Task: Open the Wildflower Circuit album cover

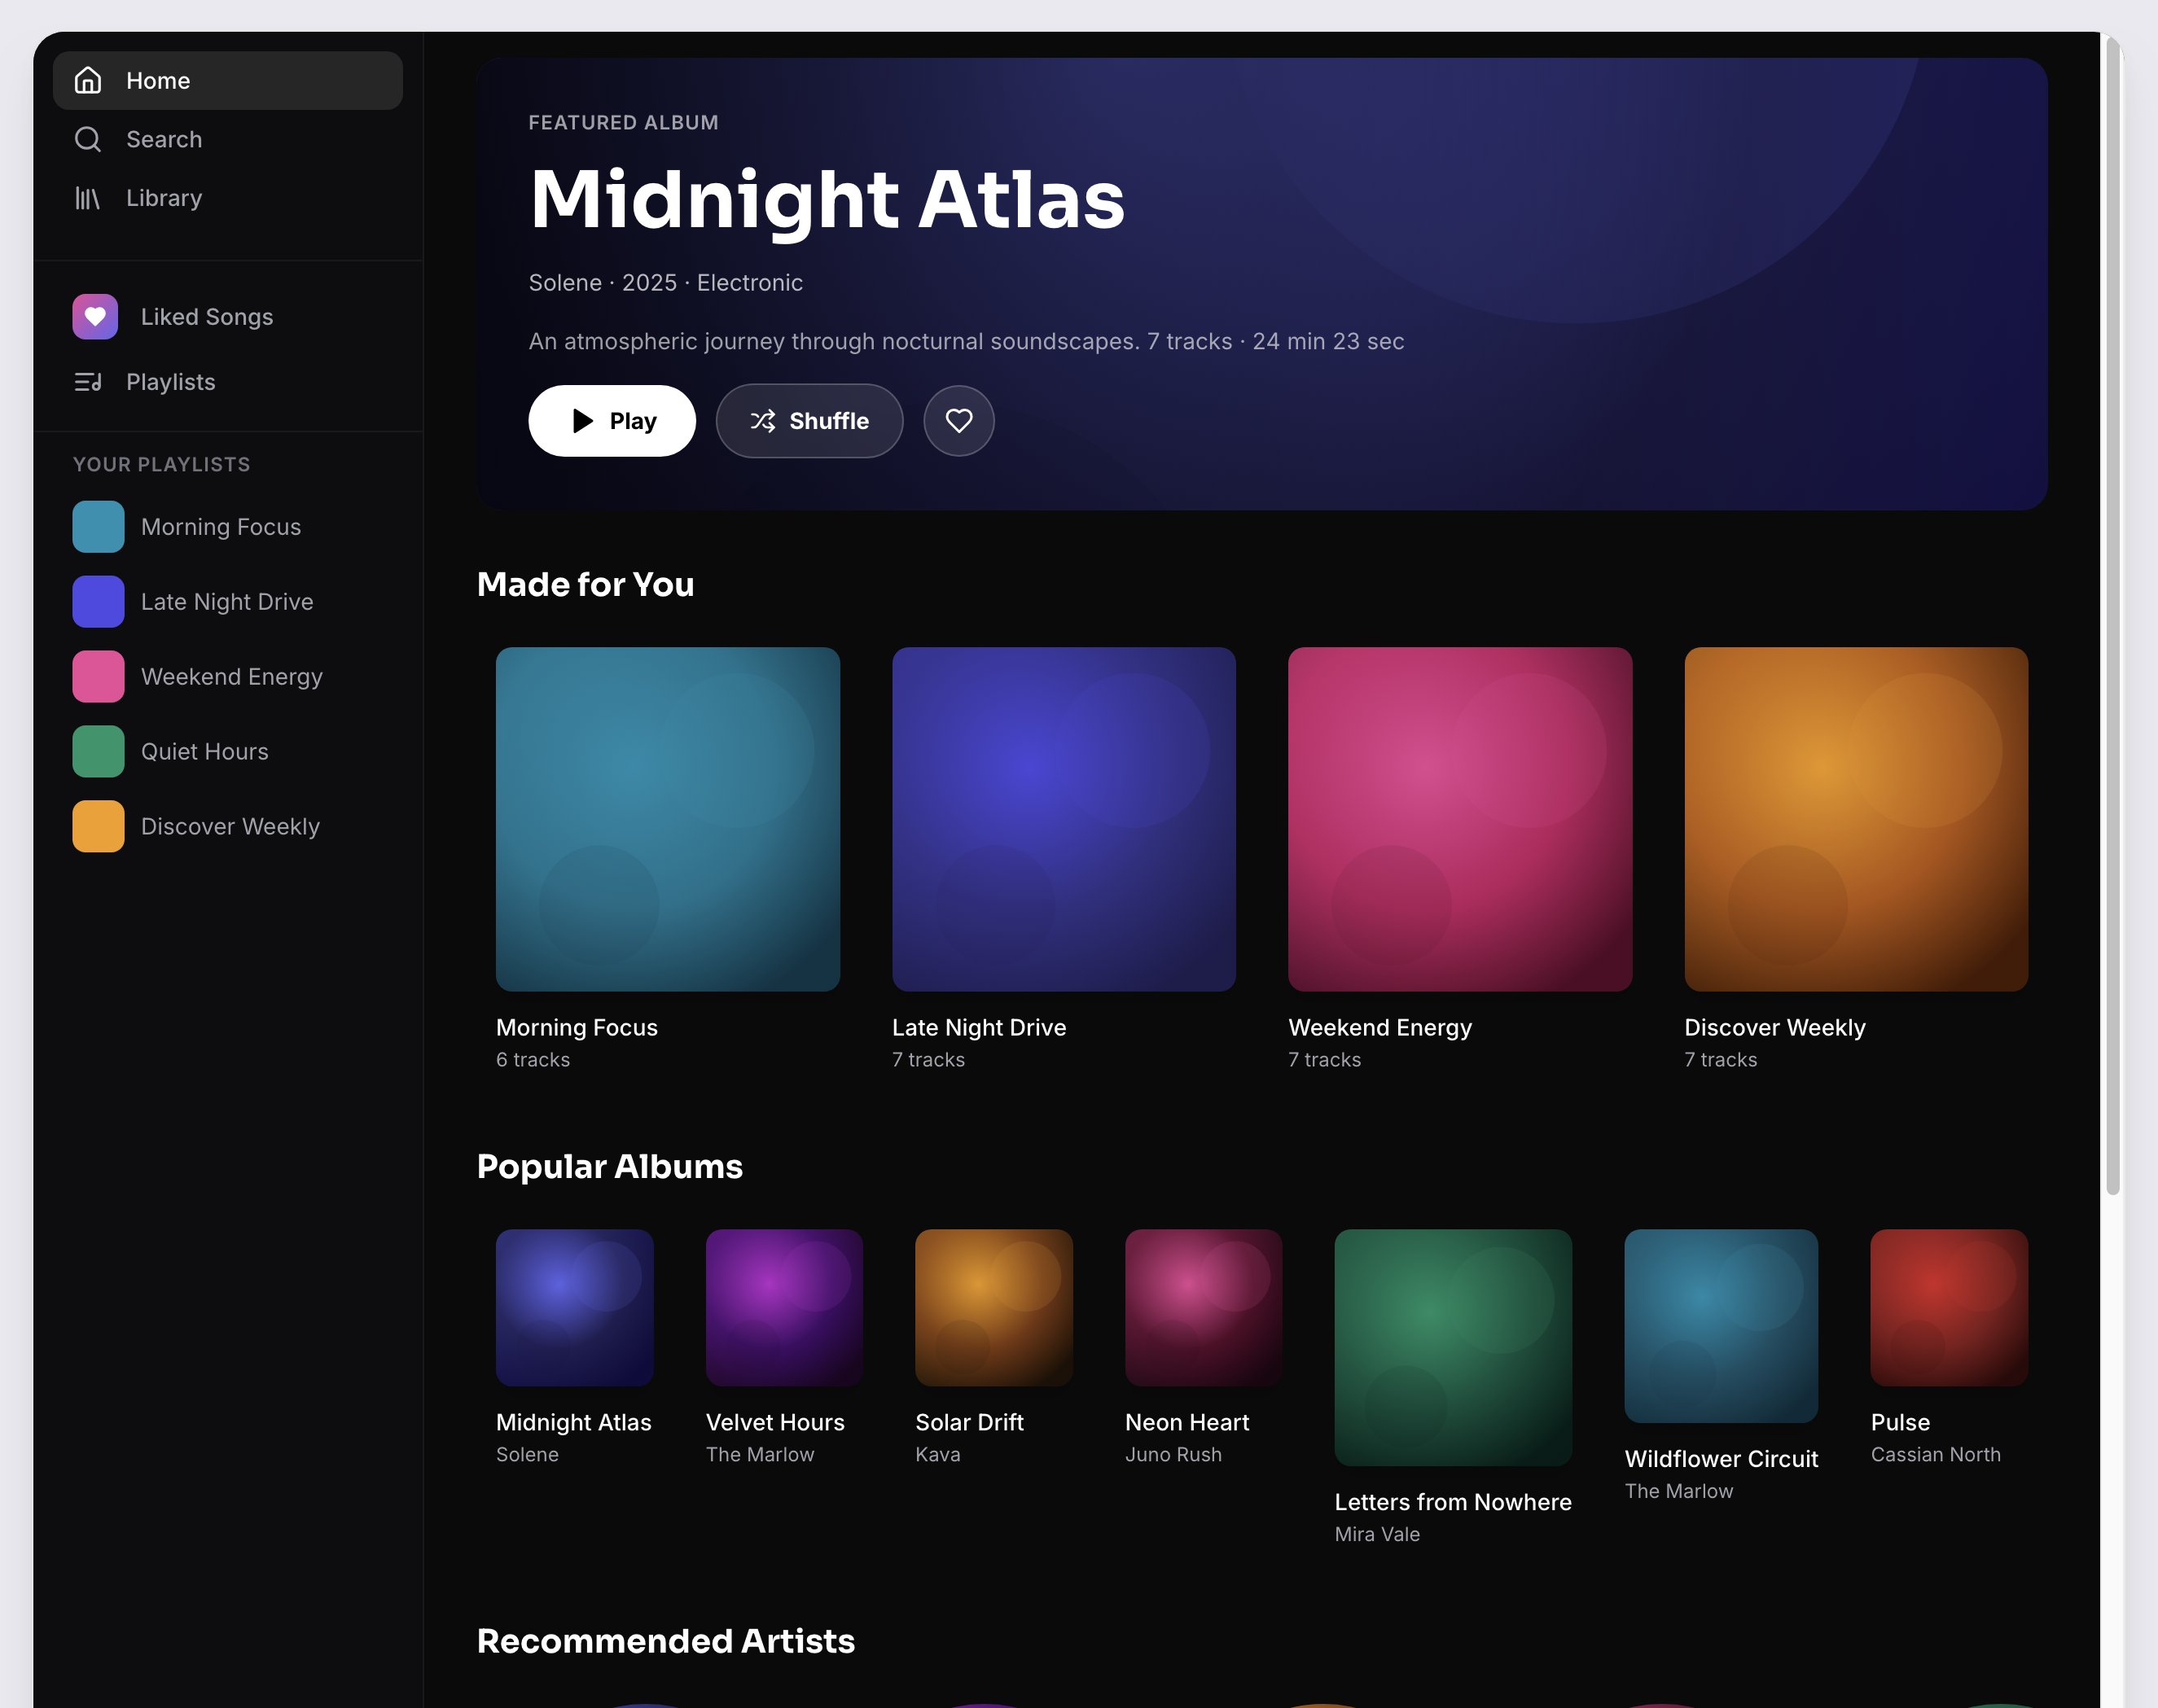Action: point(1721,1326)
